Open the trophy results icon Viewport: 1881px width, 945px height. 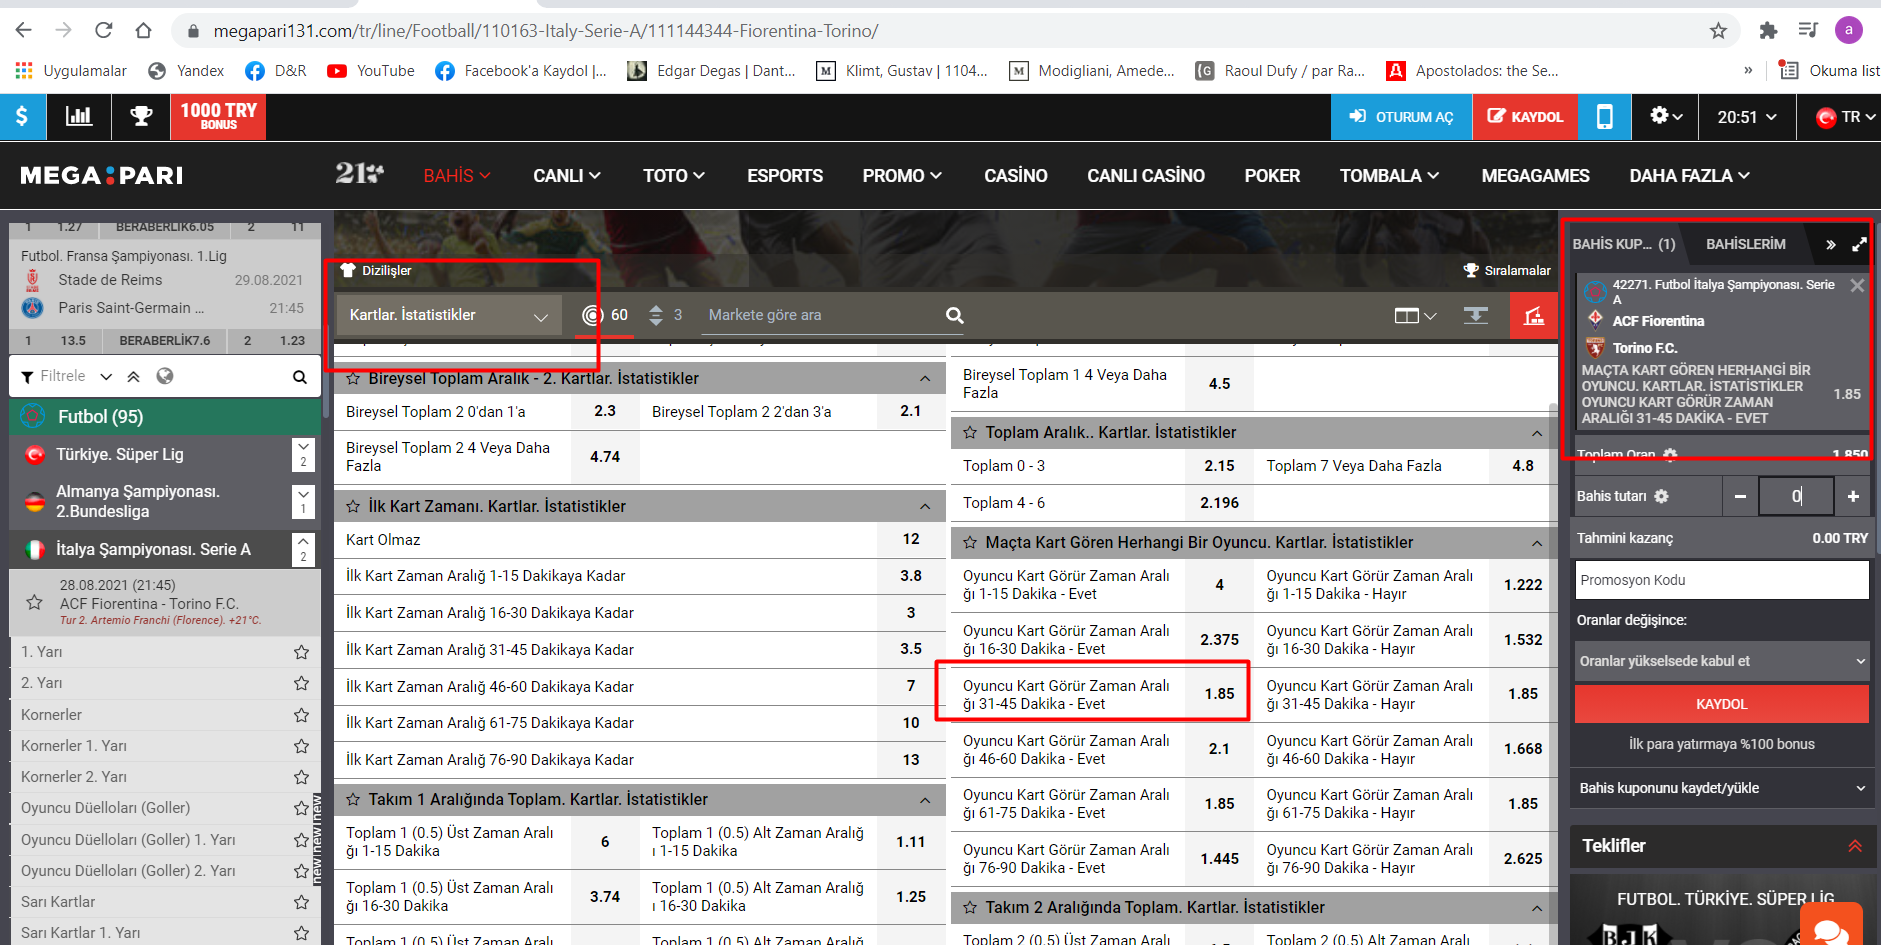(x=141, y=117)
